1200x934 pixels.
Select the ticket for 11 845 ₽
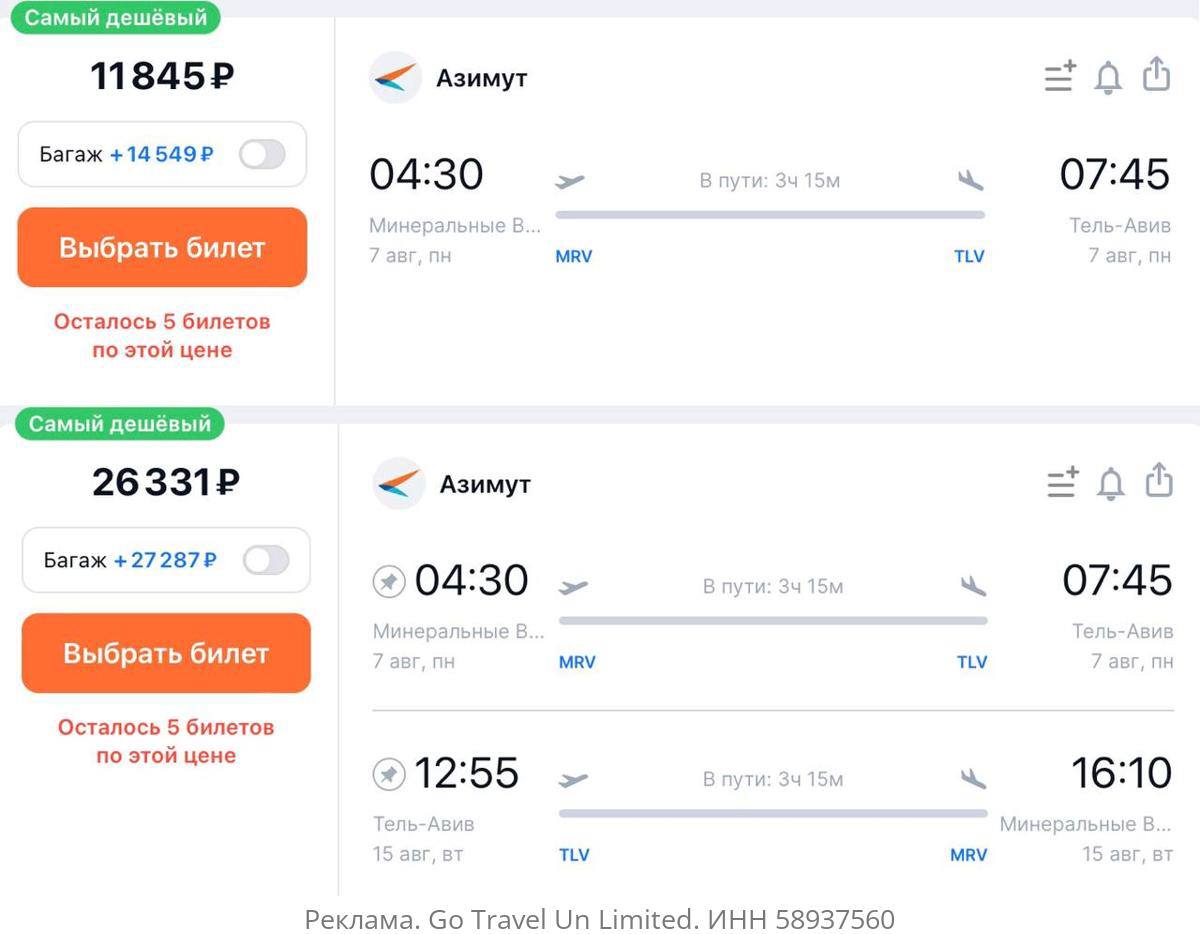[162, 247]
